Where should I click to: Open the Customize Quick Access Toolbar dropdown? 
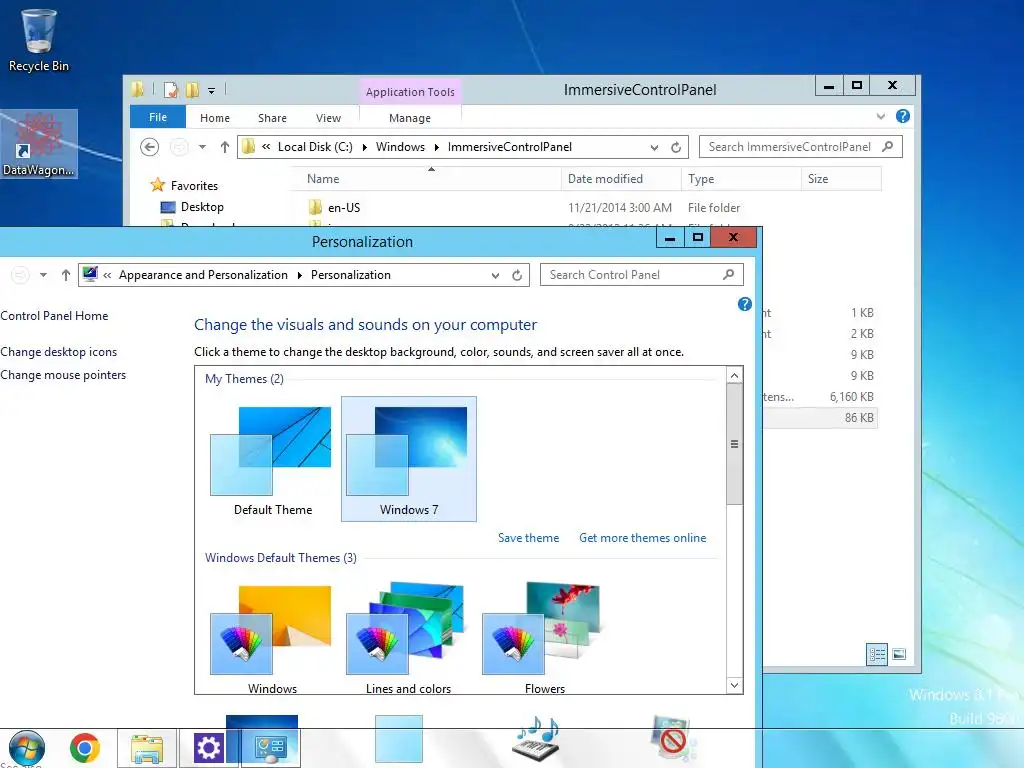coord(212,91)
